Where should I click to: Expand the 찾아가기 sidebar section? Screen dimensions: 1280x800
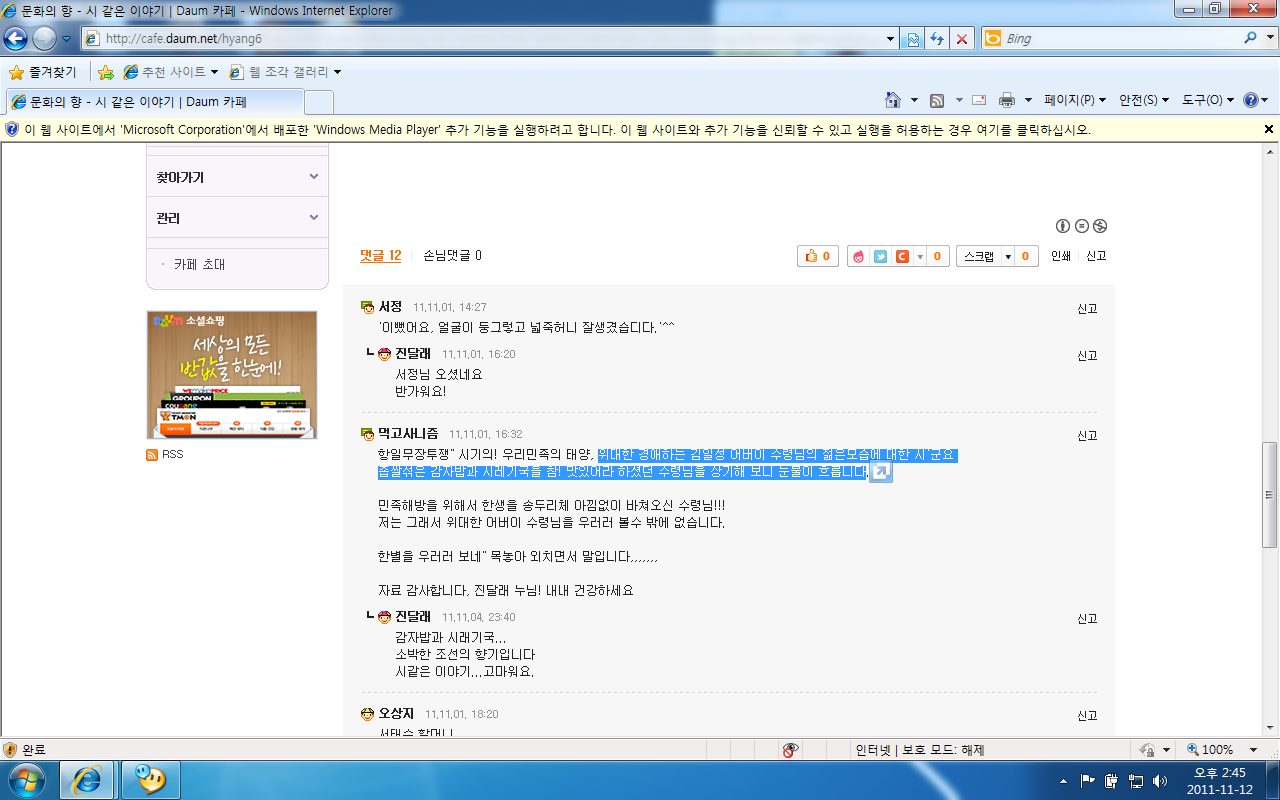[313, 177]
